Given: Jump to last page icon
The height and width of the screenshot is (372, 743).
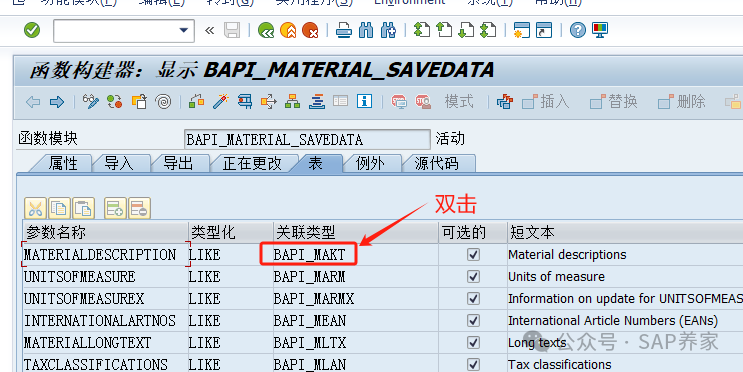Looking at the screenshot, I should 488,31.
